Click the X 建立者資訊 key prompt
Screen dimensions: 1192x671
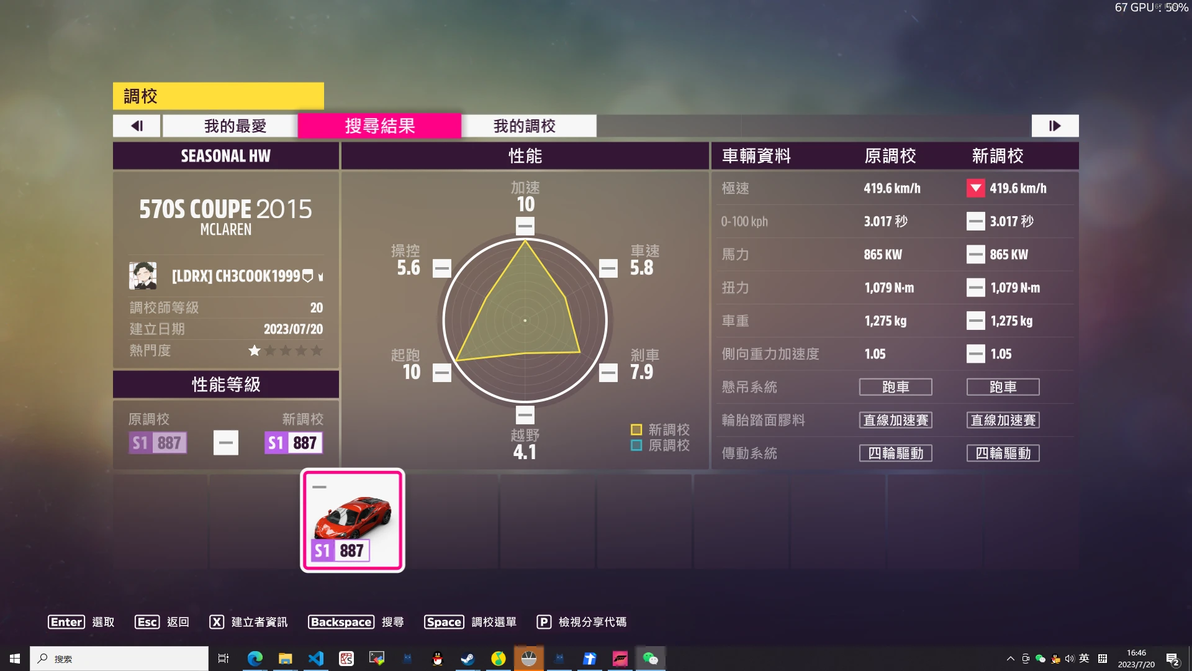click(249, 622)
